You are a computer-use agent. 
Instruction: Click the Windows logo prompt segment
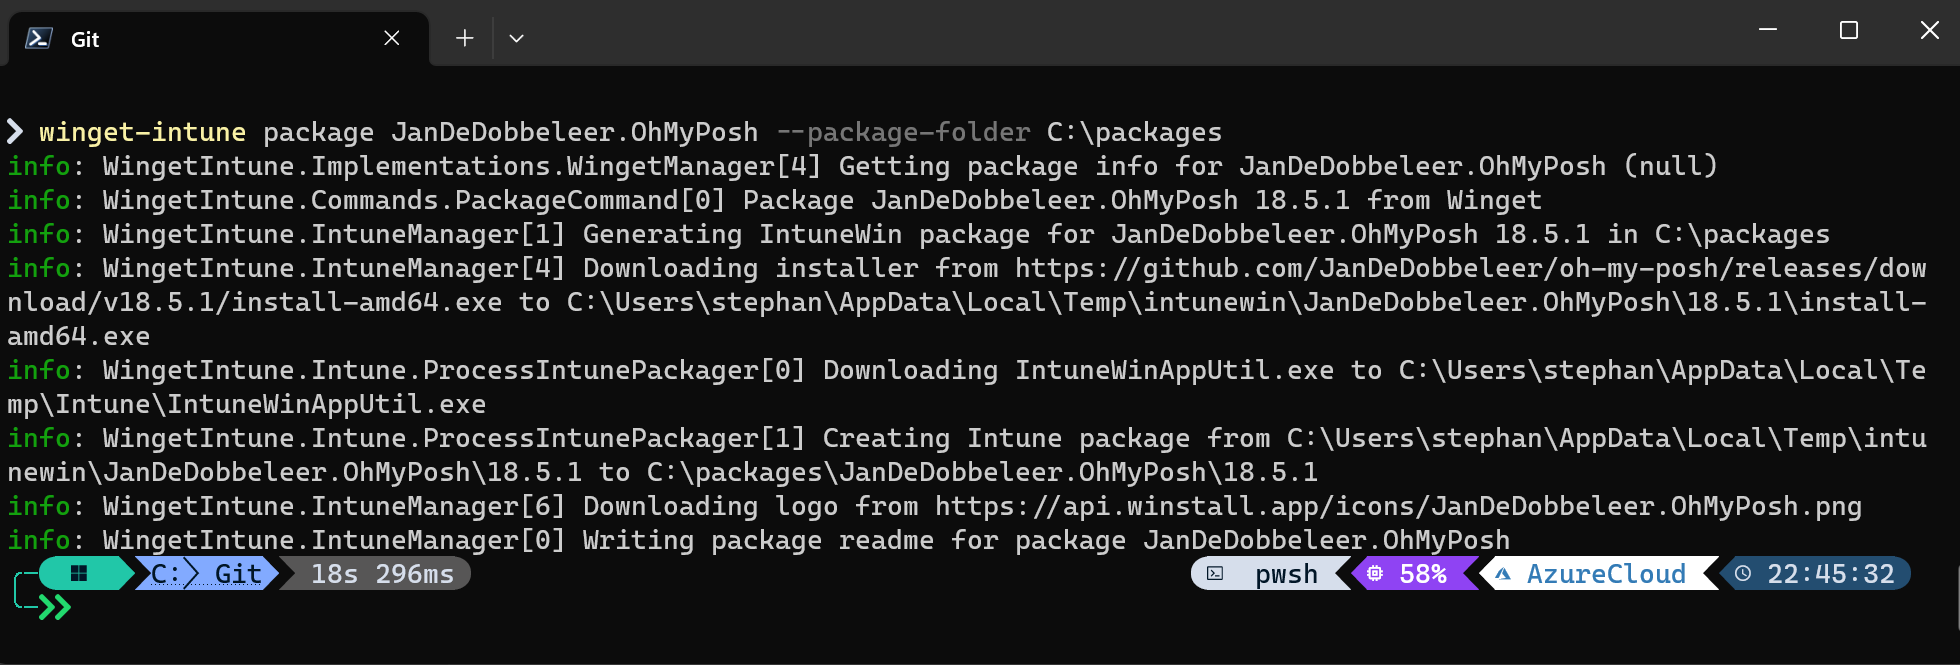[x=79, y=573]
